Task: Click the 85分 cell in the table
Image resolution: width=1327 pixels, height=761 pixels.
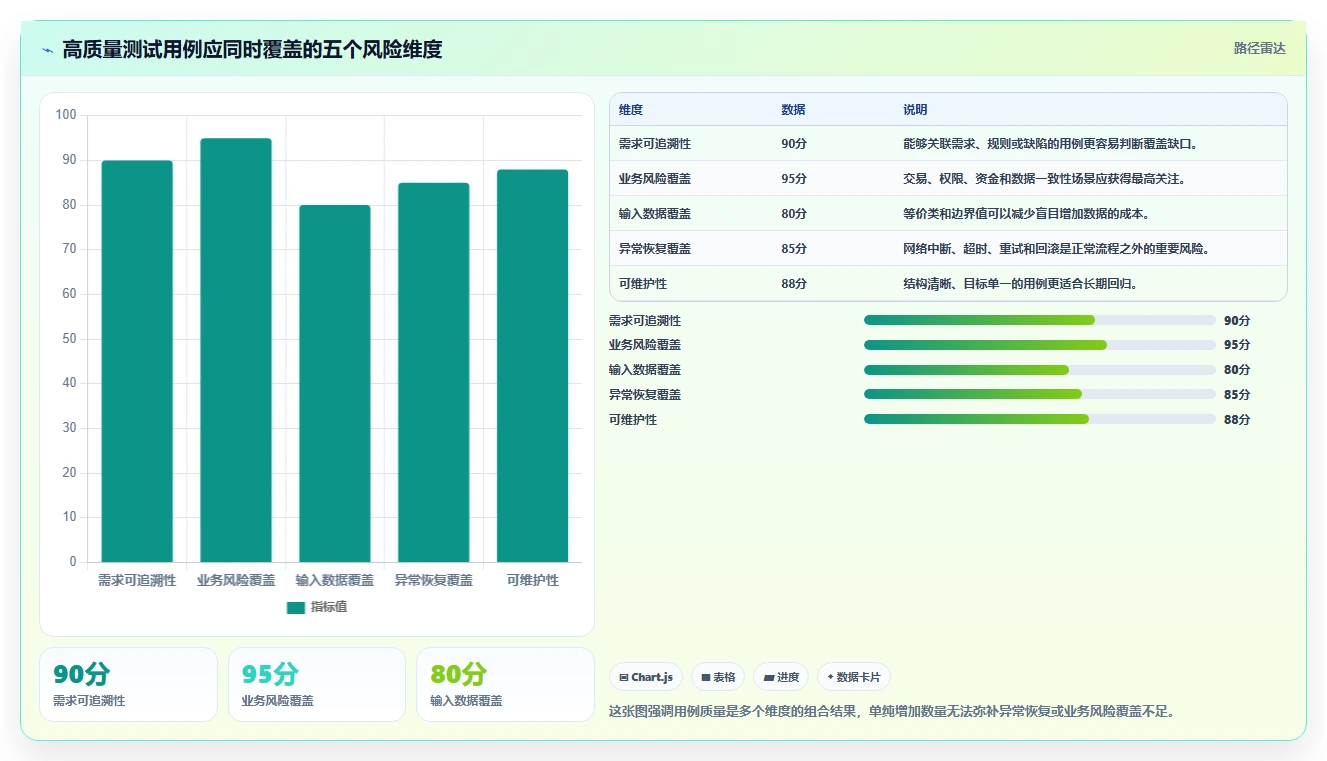Action: tap(794, 249)
